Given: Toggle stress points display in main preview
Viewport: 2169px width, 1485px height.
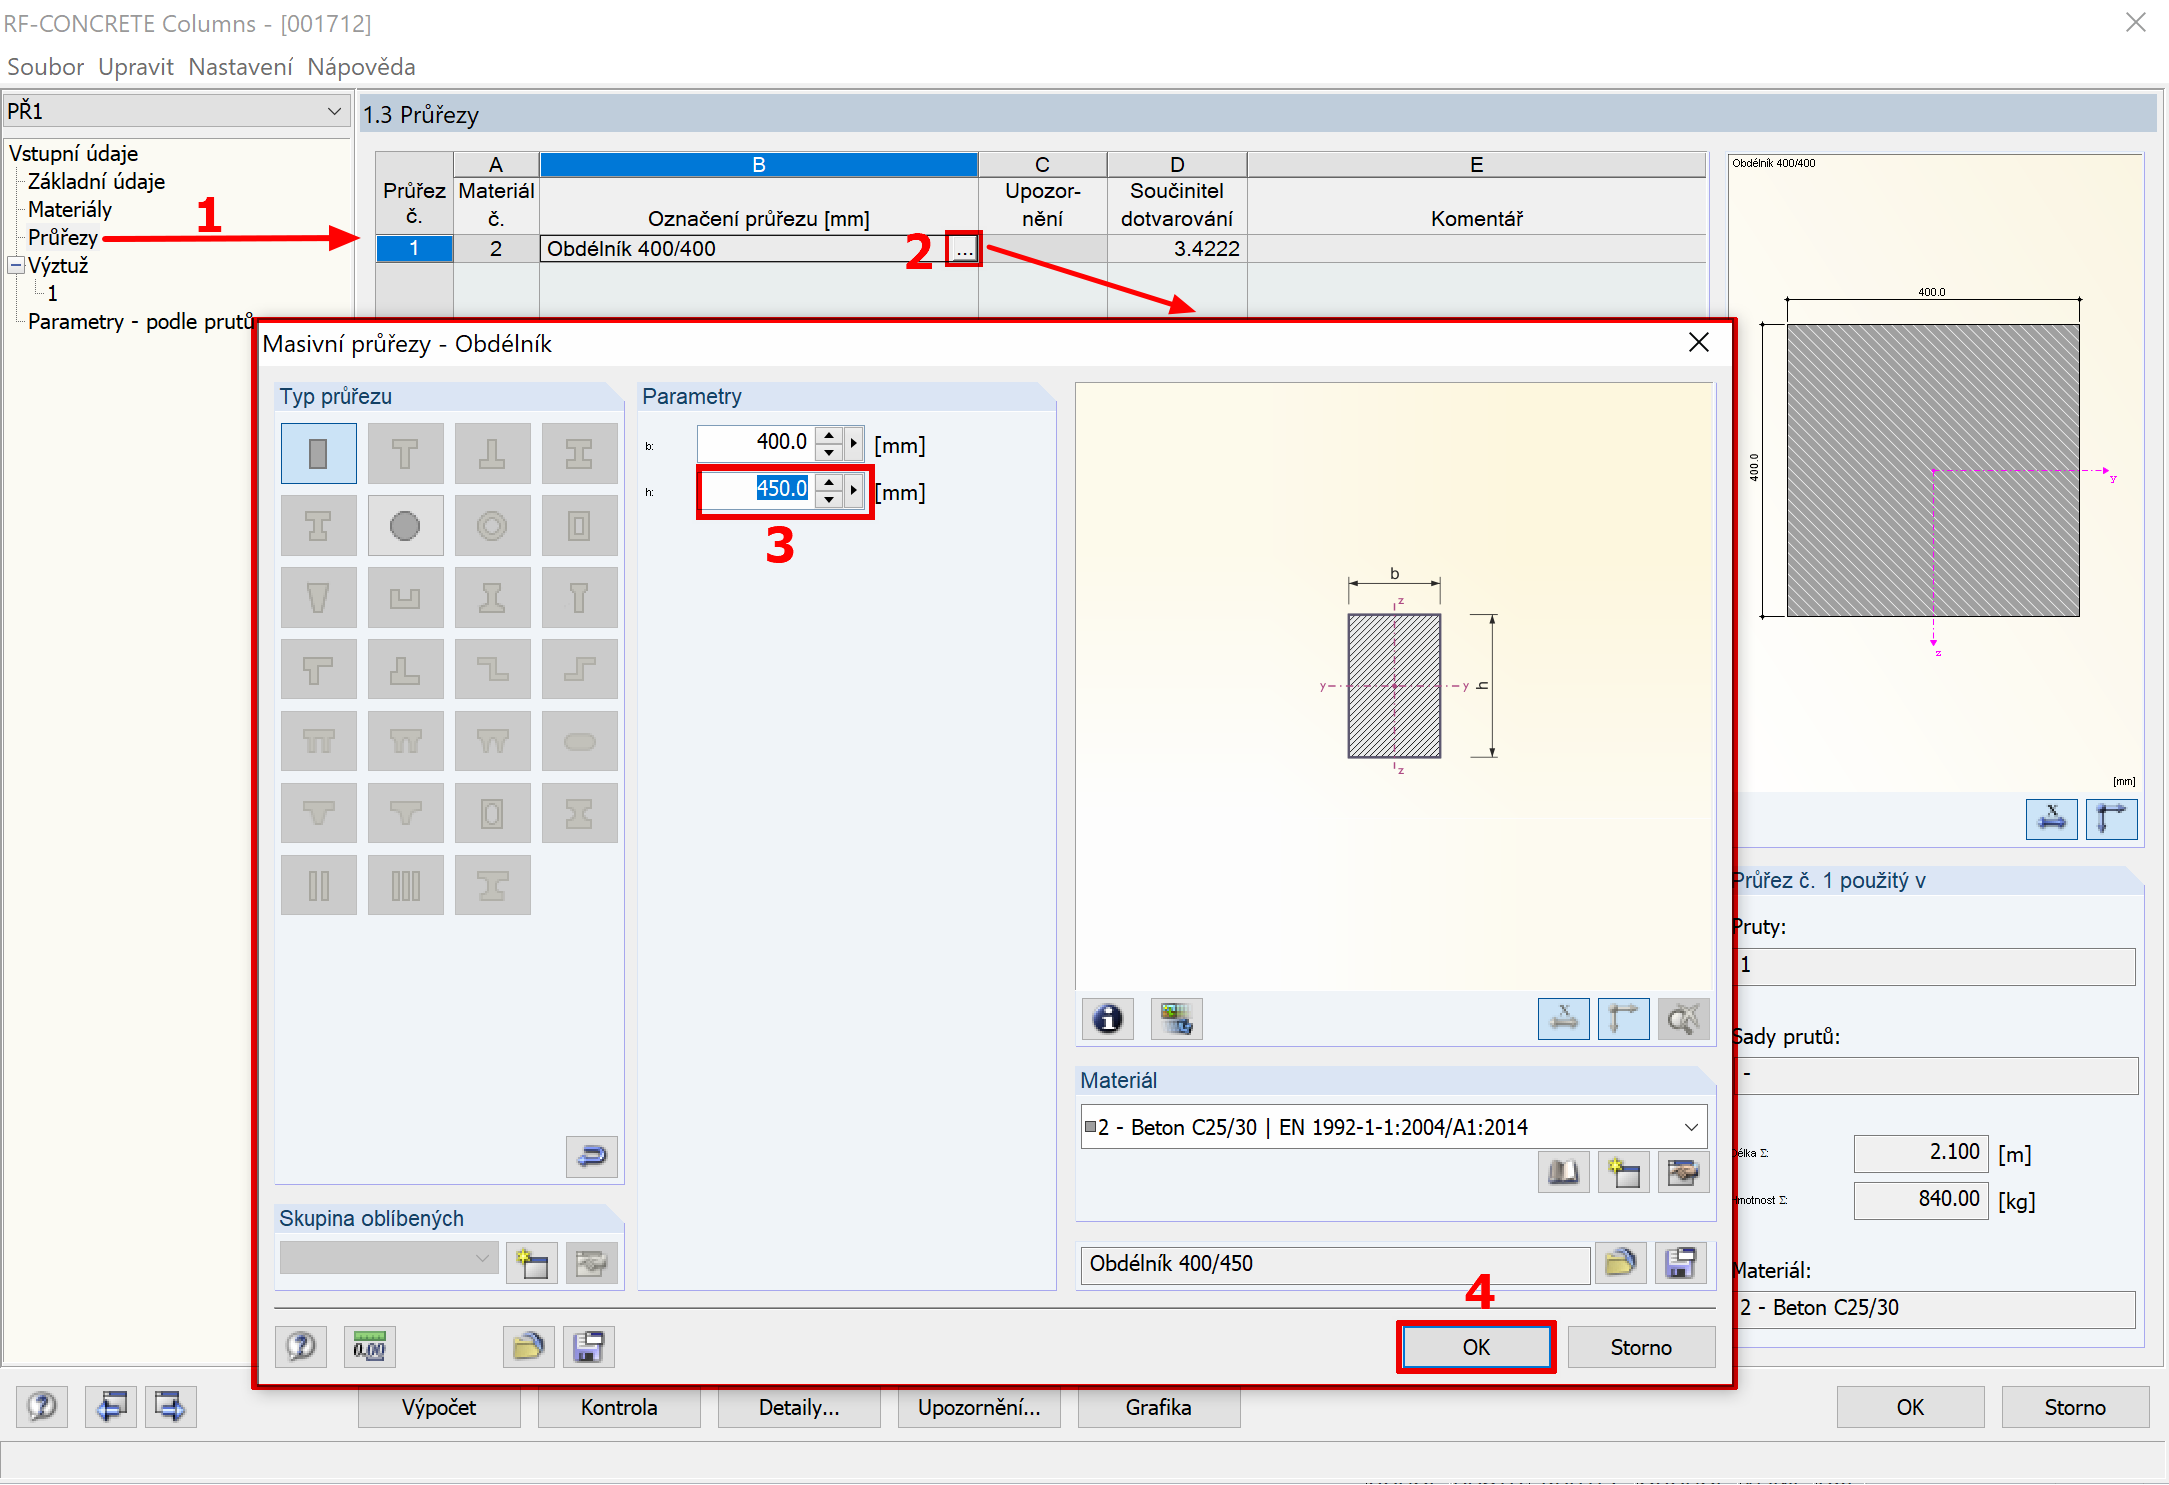Looking at the screenshot, I should (x=2051, y=819).
